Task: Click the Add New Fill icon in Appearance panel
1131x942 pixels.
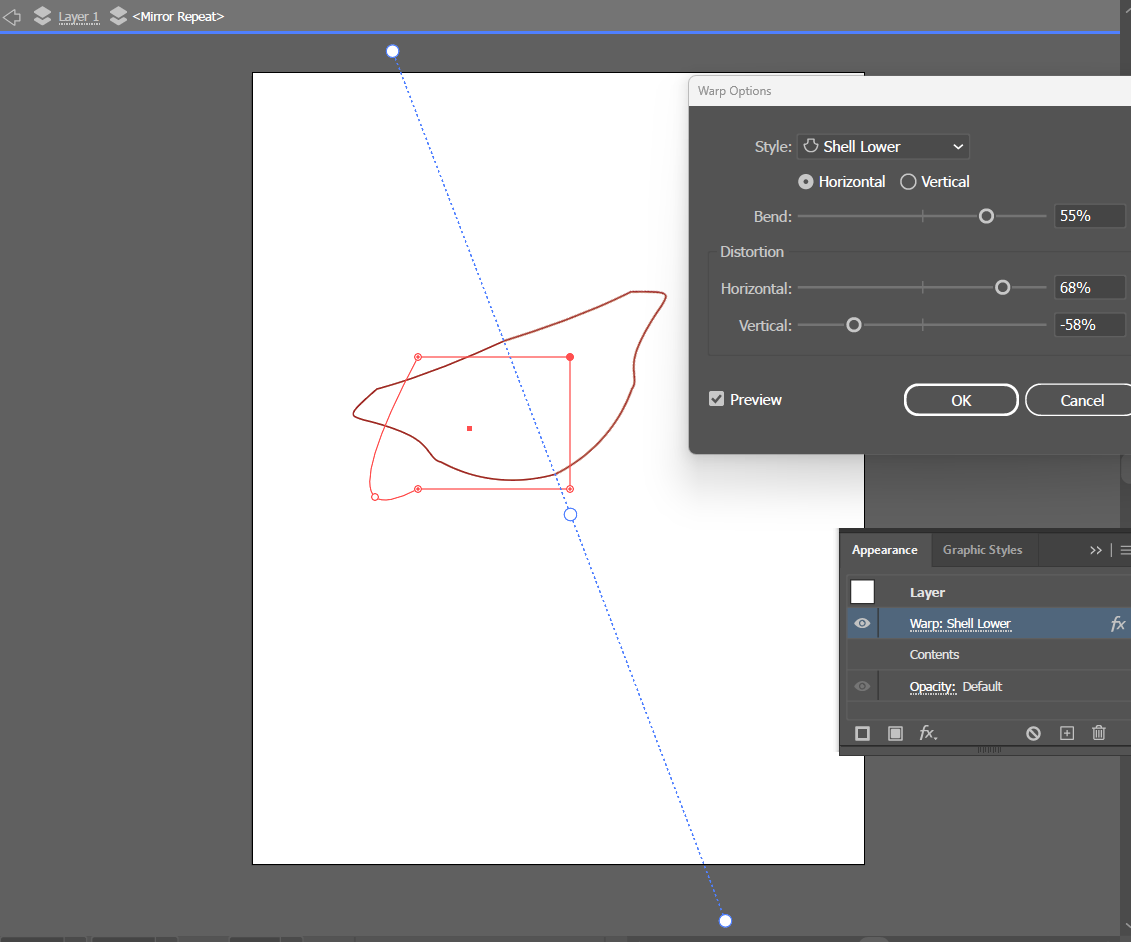Action: click(x=894, y=733)
